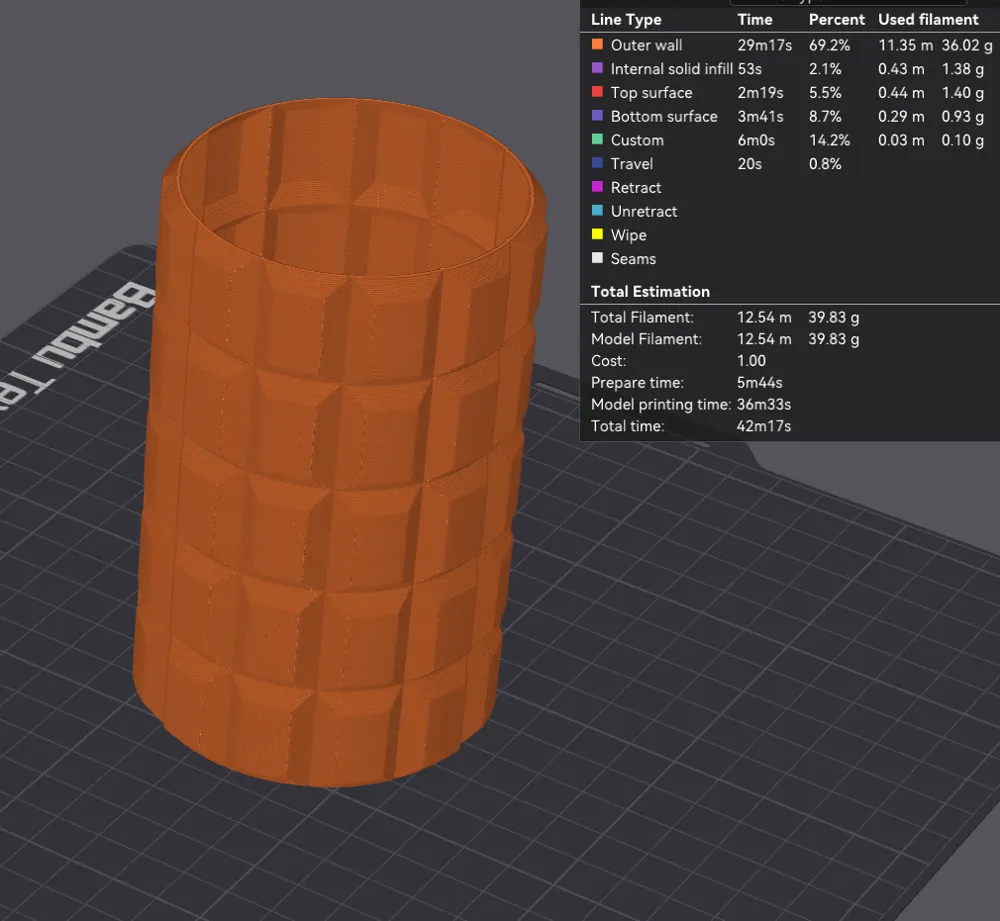Screen dimensions: 1000x921
Task: Show Retract points in preview
Action: pyautogui.click(x=636, y=188)
